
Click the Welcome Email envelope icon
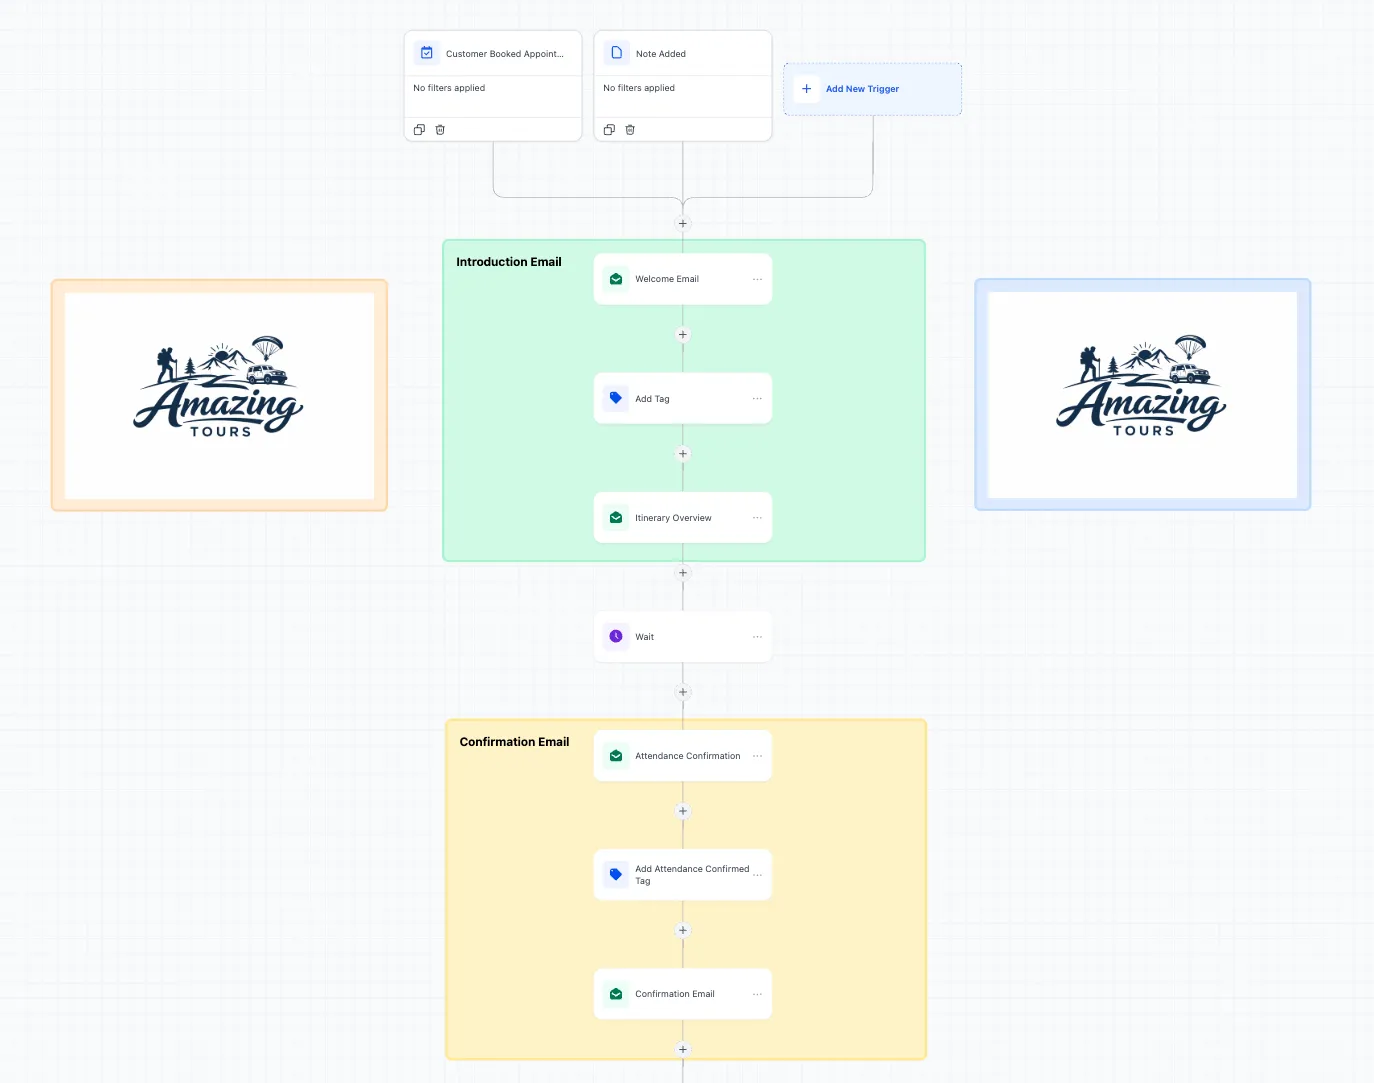click(x=616, y=279)
